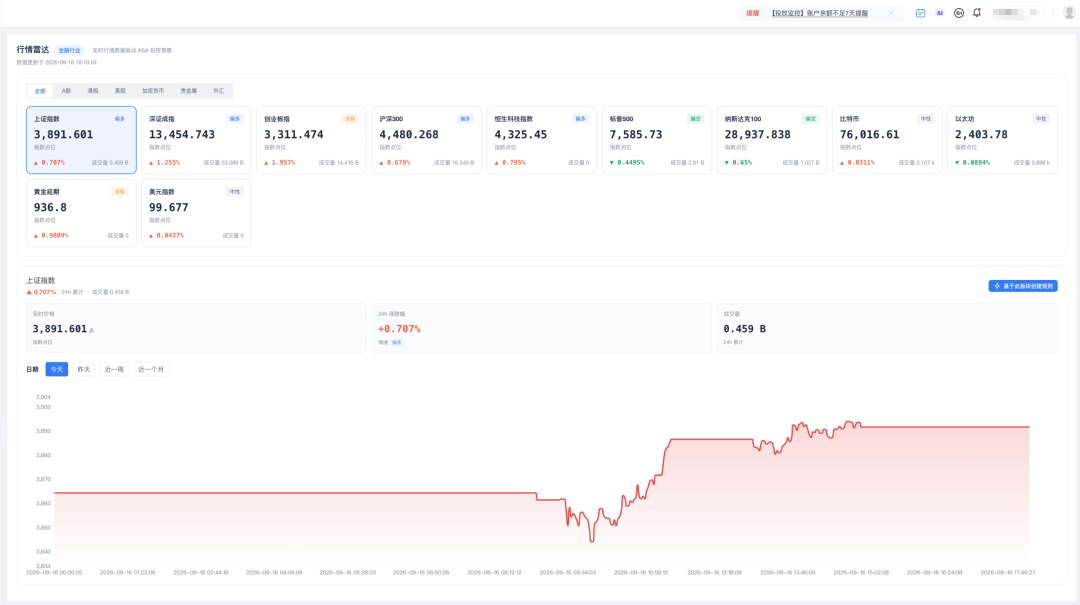Viewport: 1080px width, 605px height.
Task: Switch to the A股 tab
Action: [66, 91]
